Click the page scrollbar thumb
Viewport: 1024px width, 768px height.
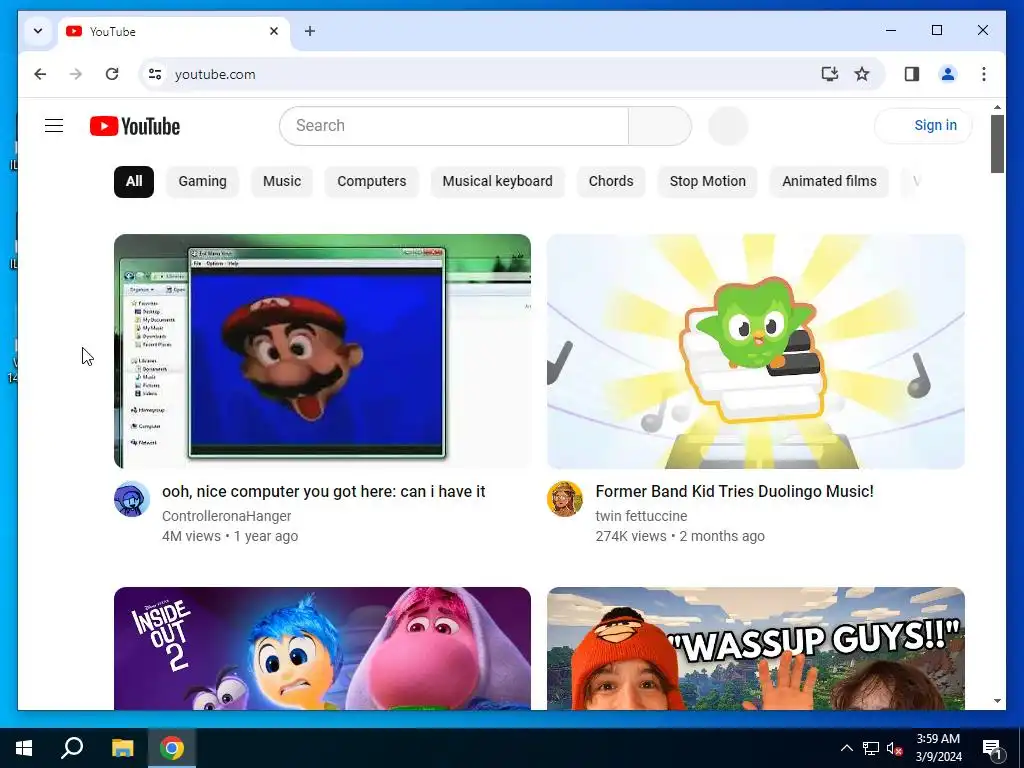[x=997, y=144]
